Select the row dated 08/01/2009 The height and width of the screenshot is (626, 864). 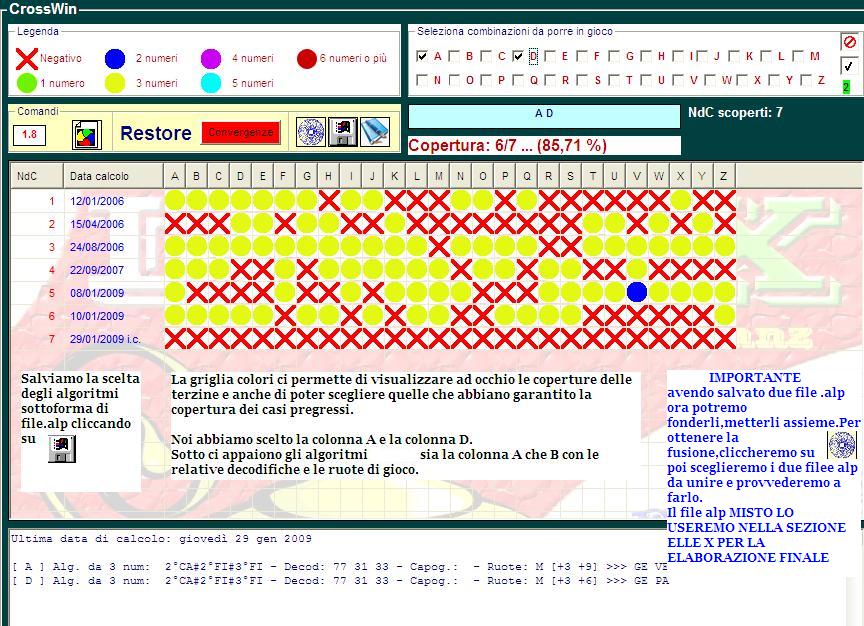tap(373, 293)
